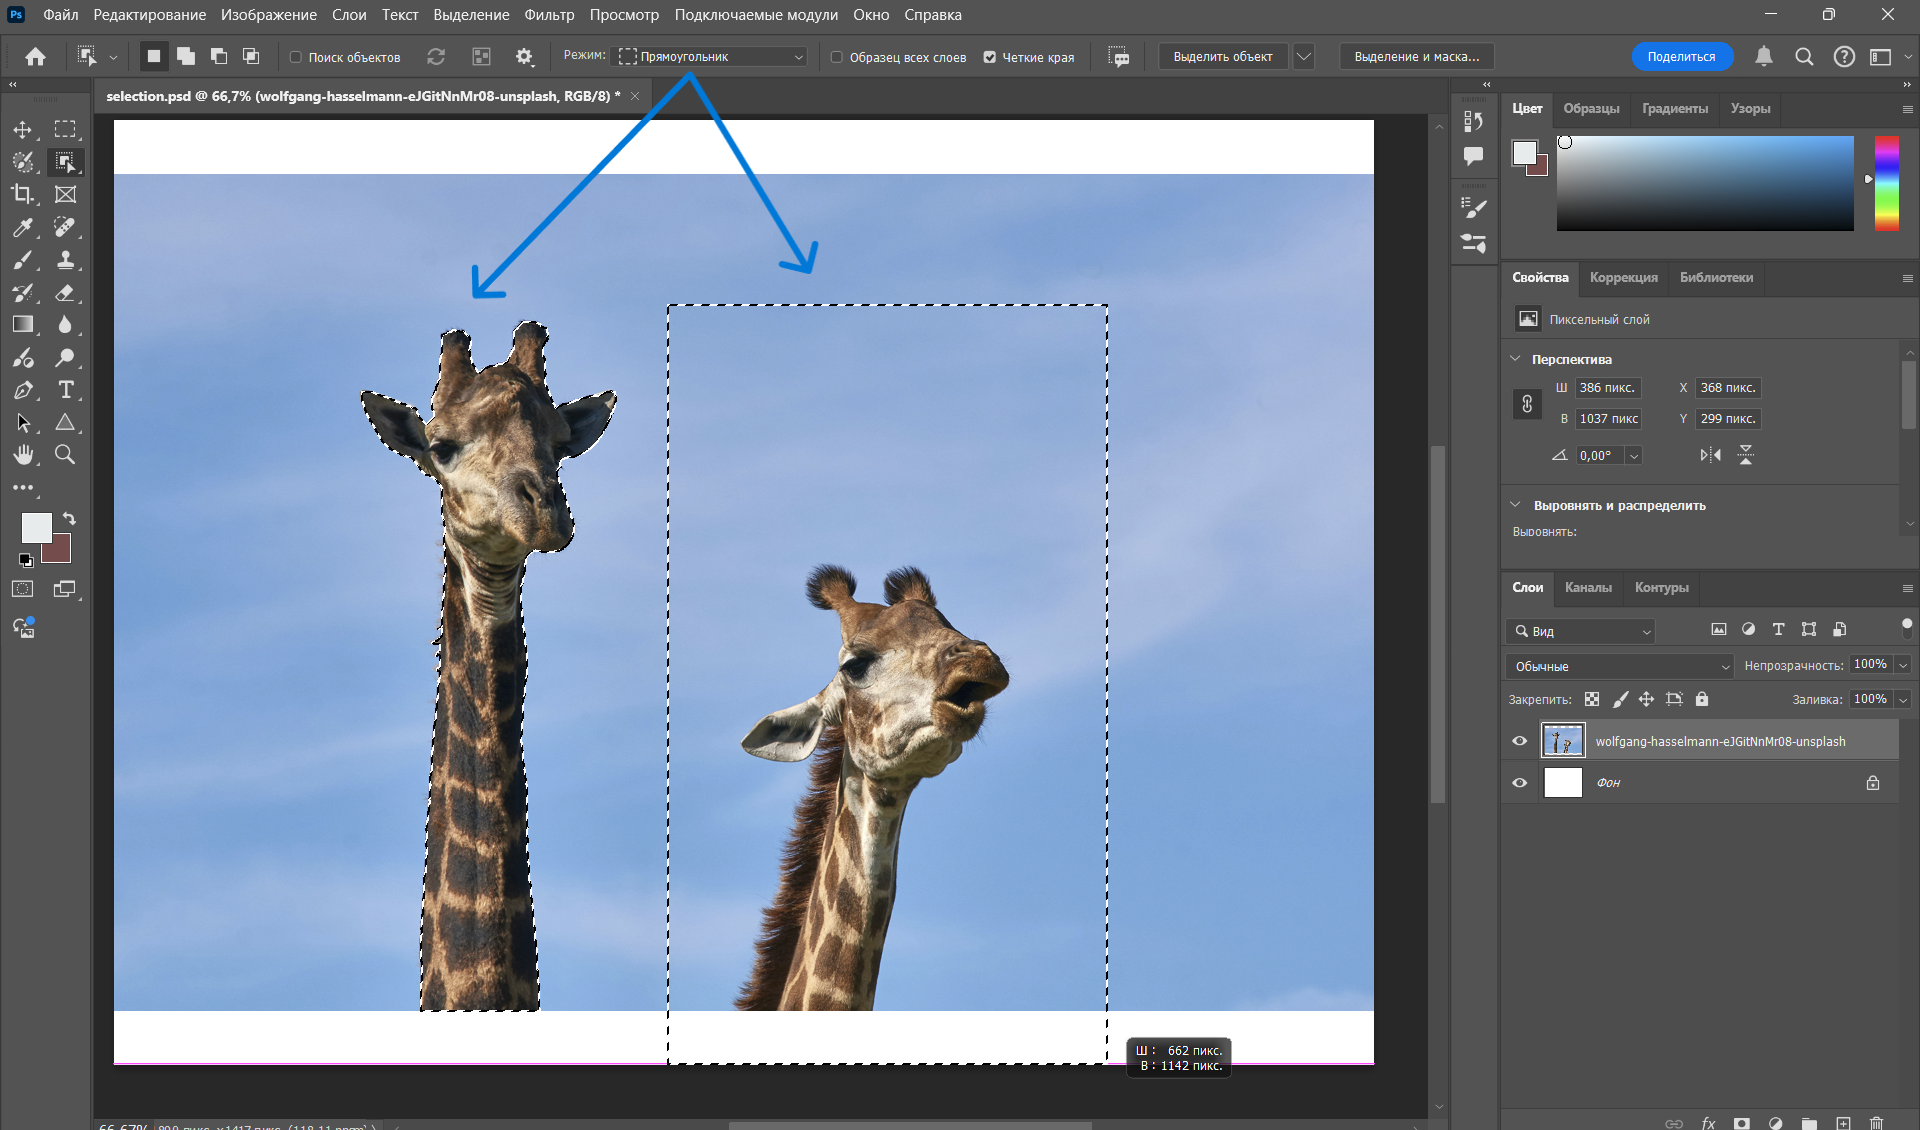Select the Eyedropper tool
This screenshot has height=1130, width=1920.
(22, 228)
